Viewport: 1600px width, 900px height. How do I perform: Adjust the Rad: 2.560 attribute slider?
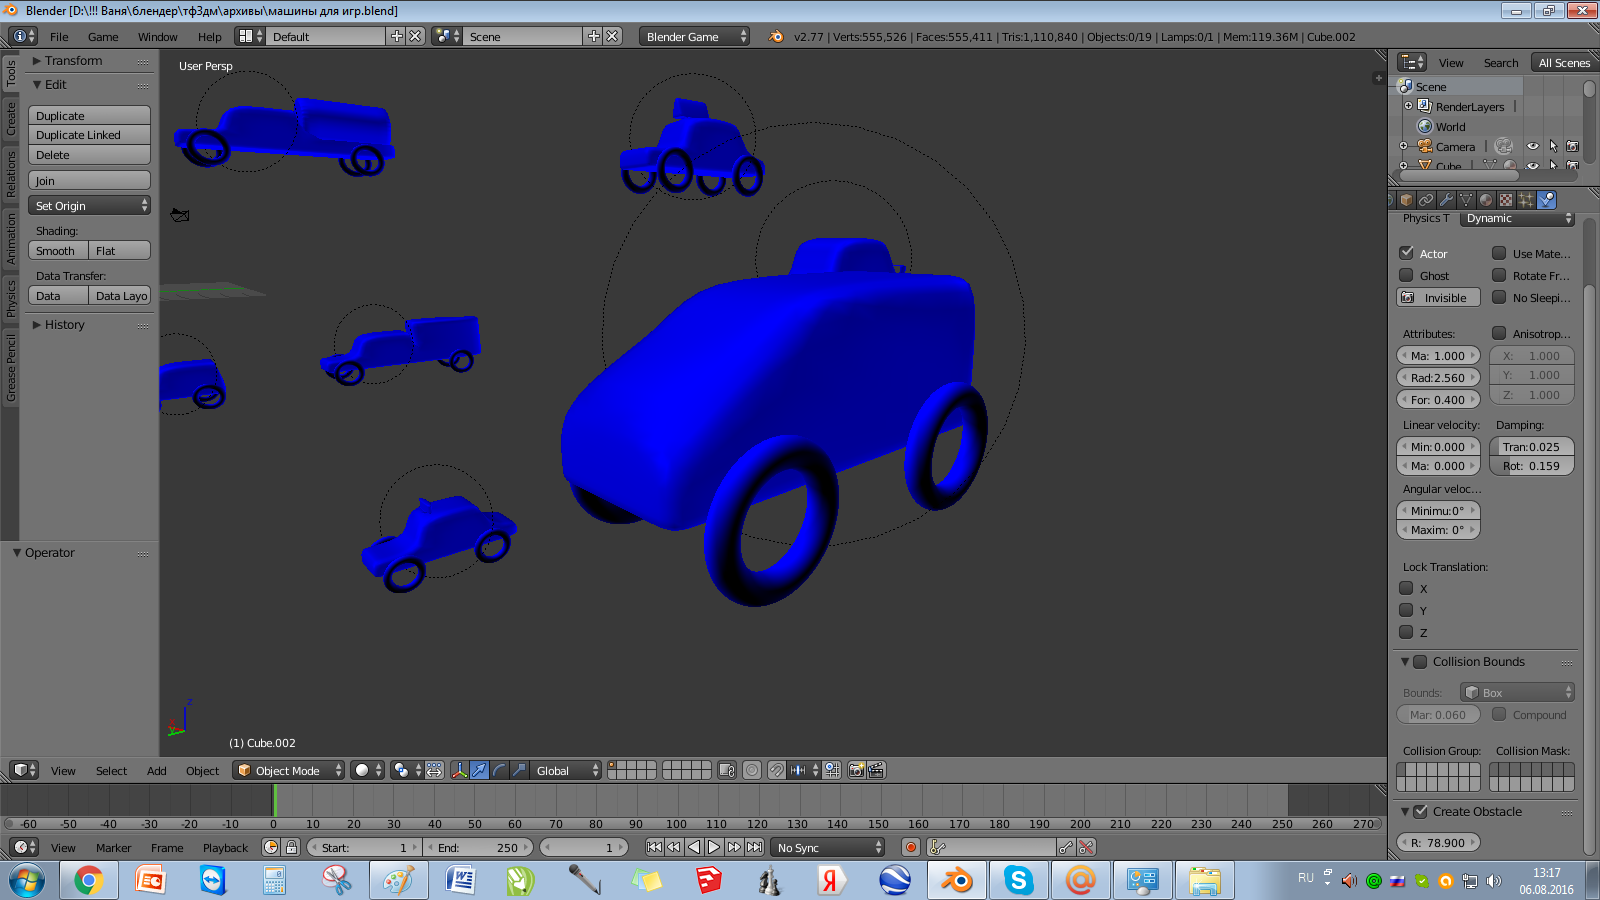(x=1438, y=377)
